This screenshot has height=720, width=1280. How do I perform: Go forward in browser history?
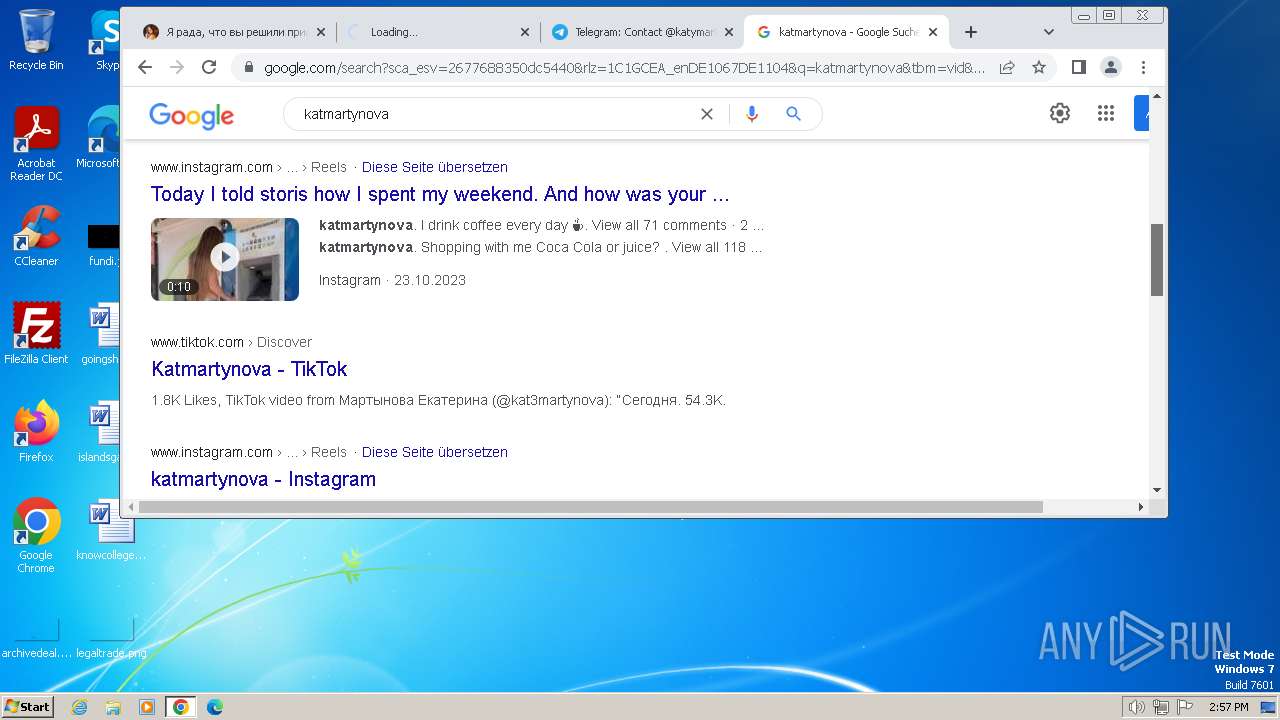coord(177,67)
